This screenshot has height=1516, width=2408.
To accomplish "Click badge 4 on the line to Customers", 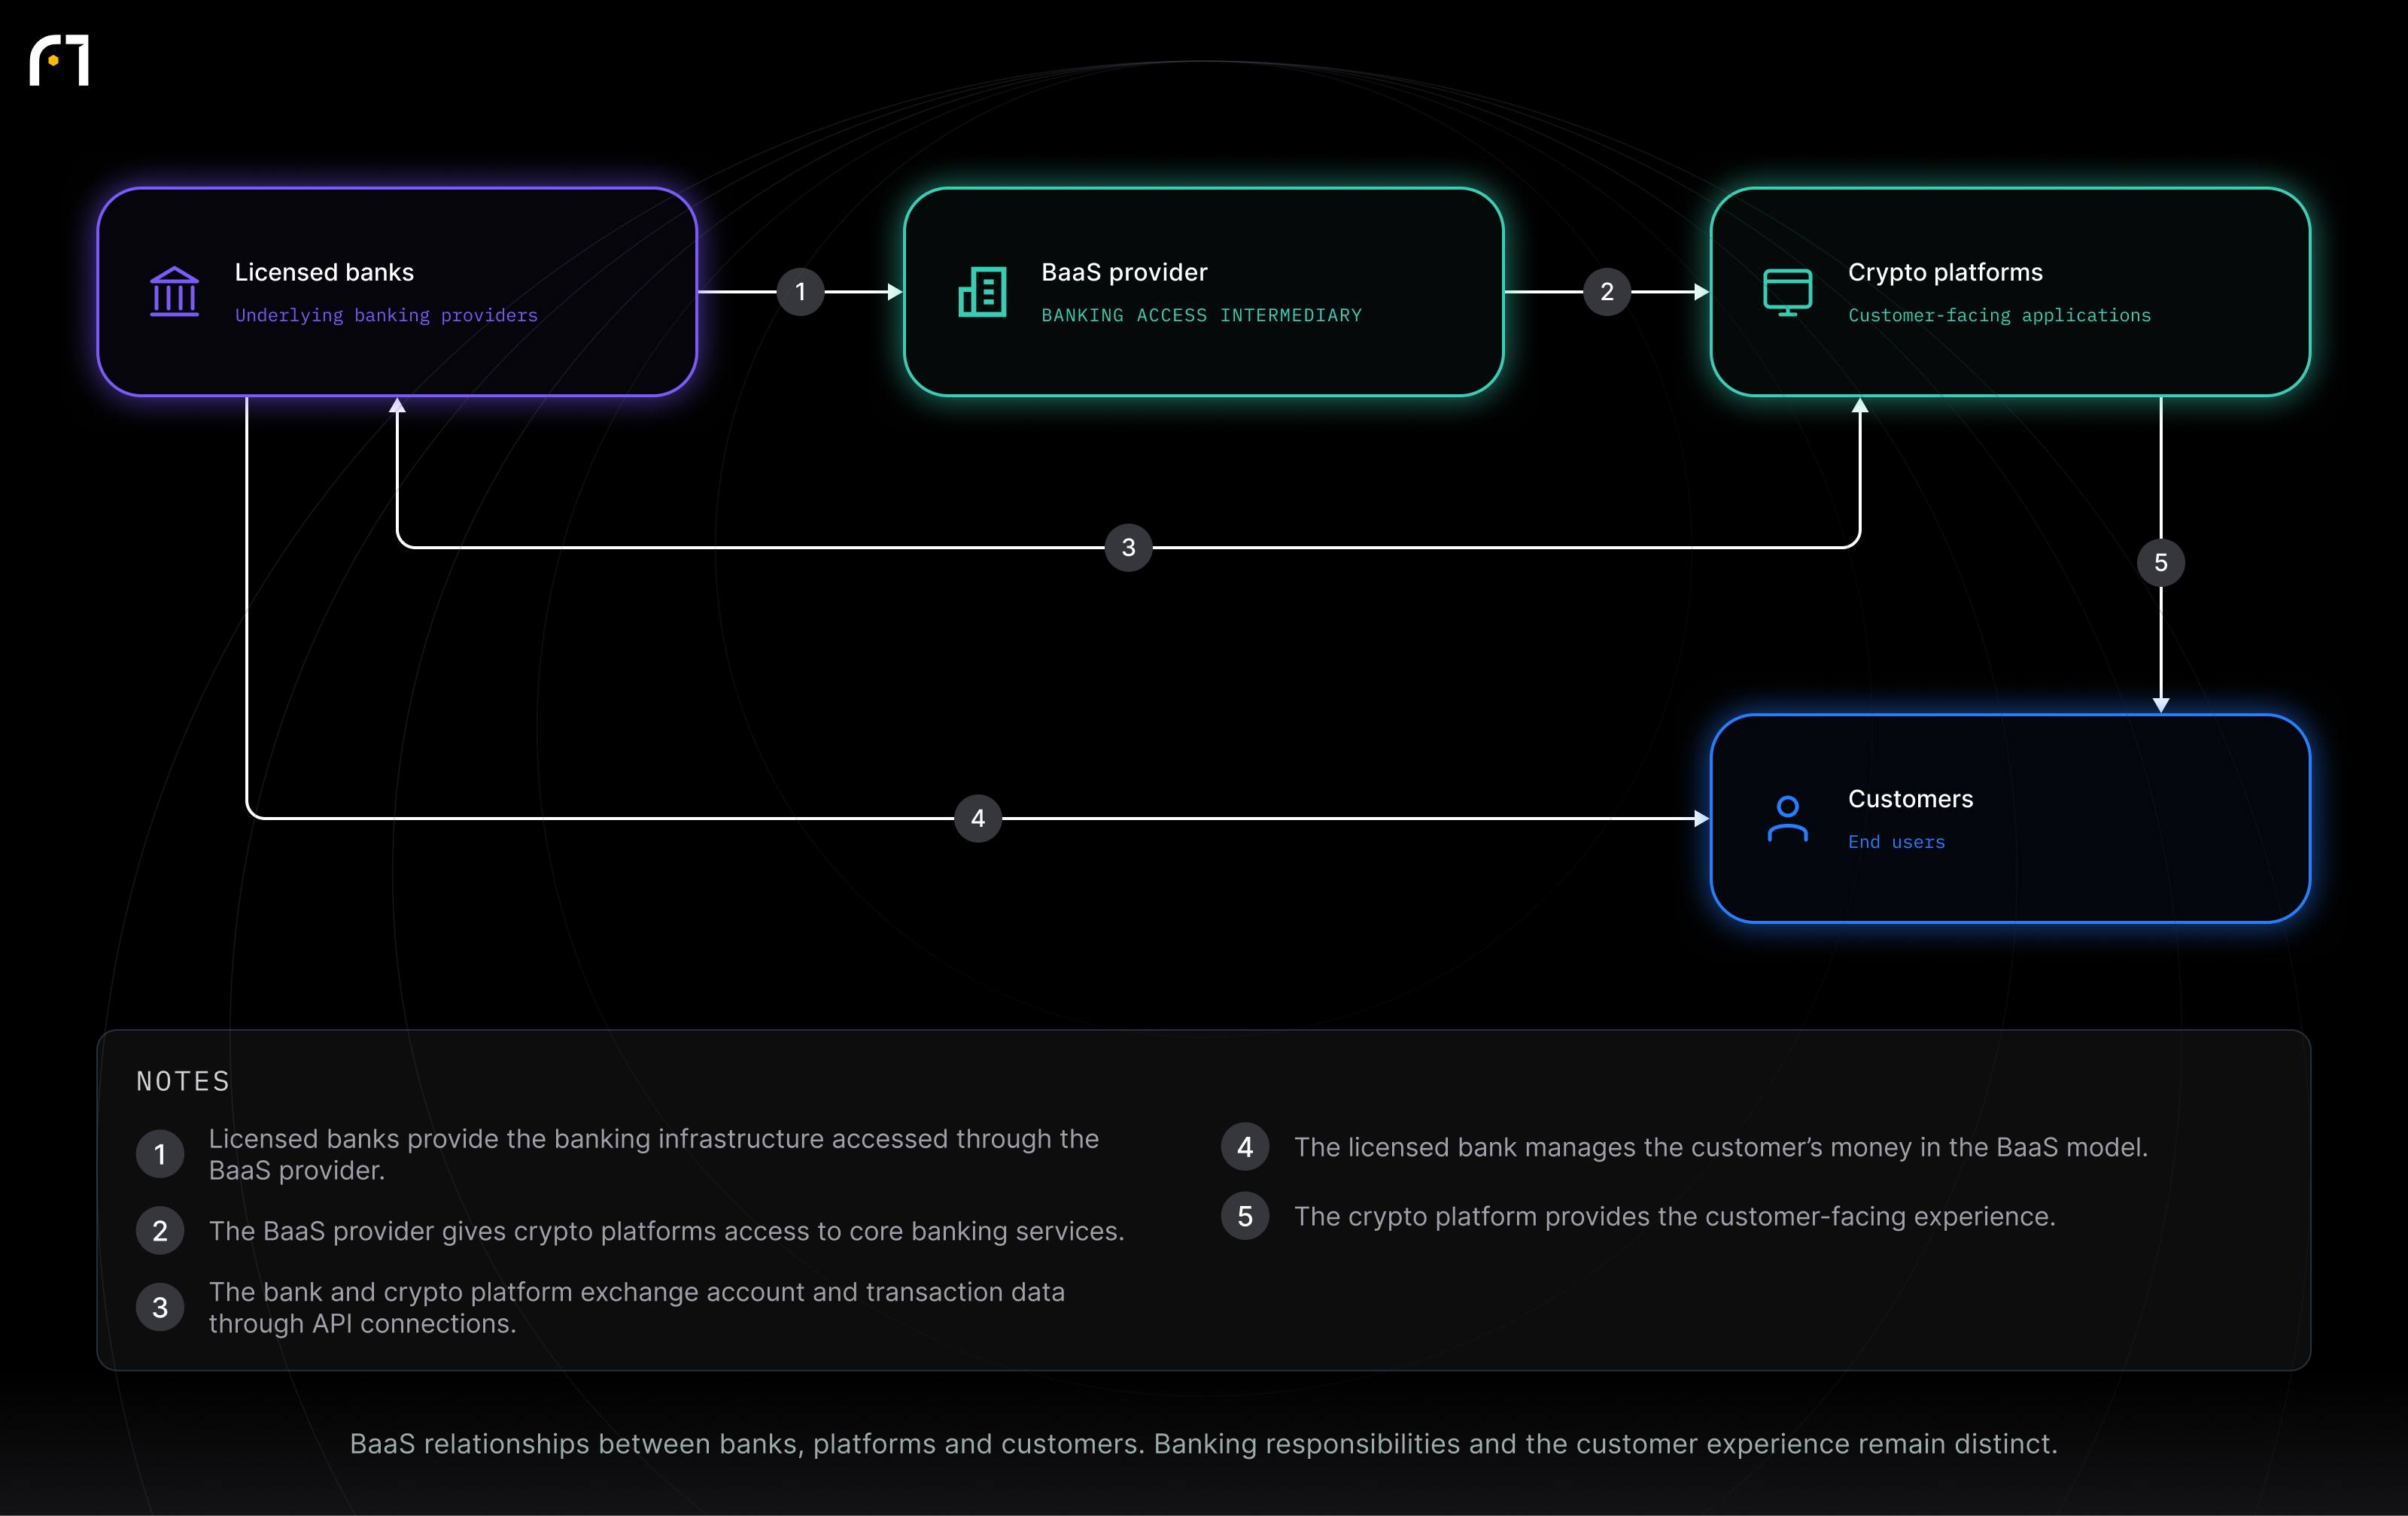I will tap(978, 819).
